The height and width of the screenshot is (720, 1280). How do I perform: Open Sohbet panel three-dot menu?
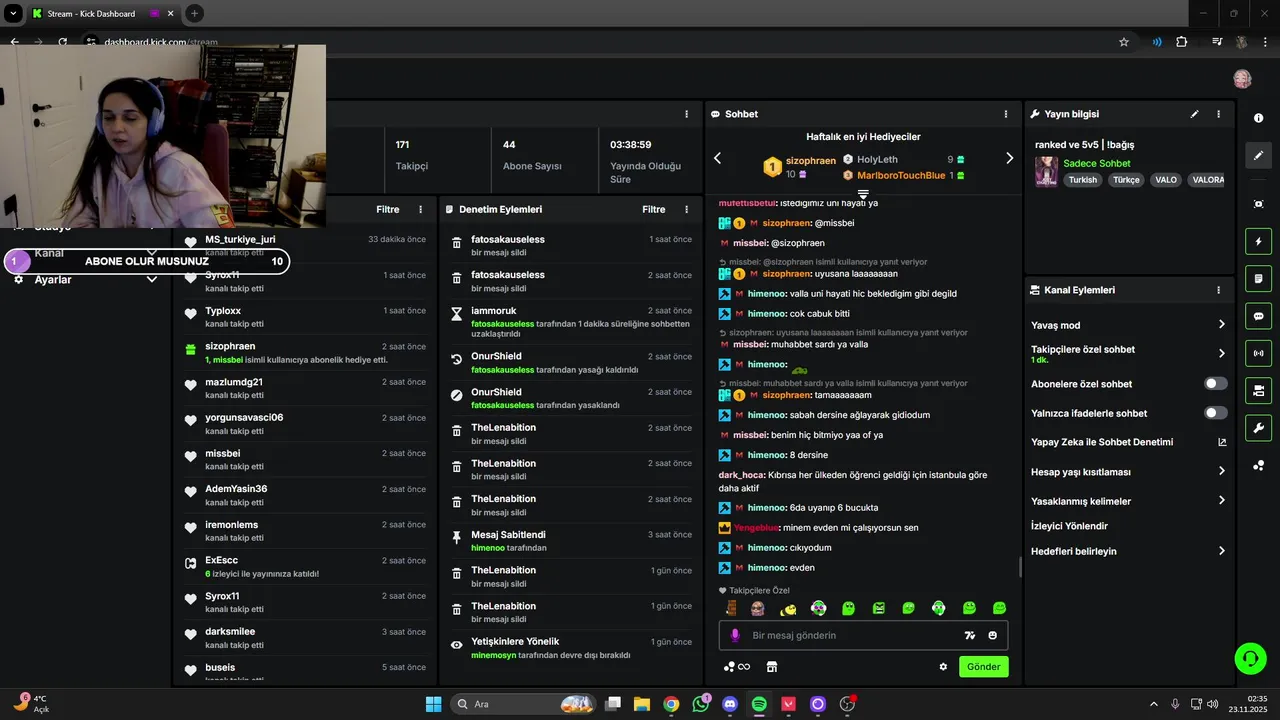click(x=1006, y=114)
